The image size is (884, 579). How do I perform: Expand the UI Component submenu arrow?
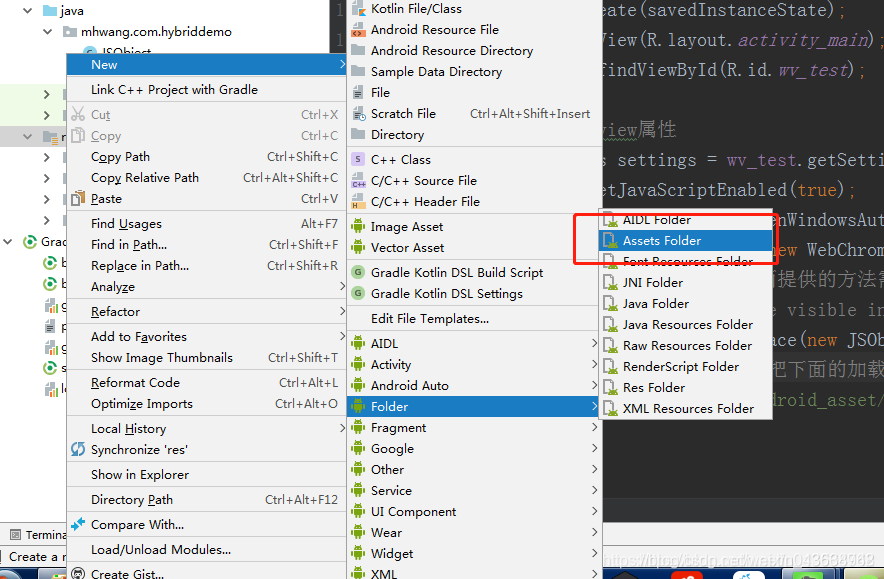tap(594, 511)
